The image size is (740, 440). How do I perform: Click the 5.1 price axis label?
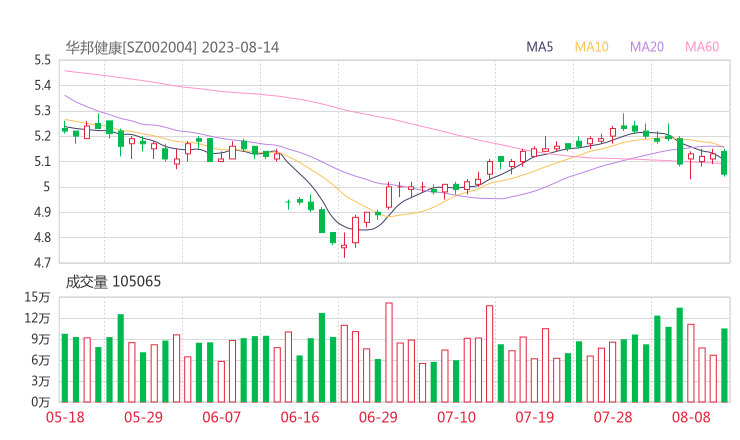pyautogui.click(x=42, y=161)
